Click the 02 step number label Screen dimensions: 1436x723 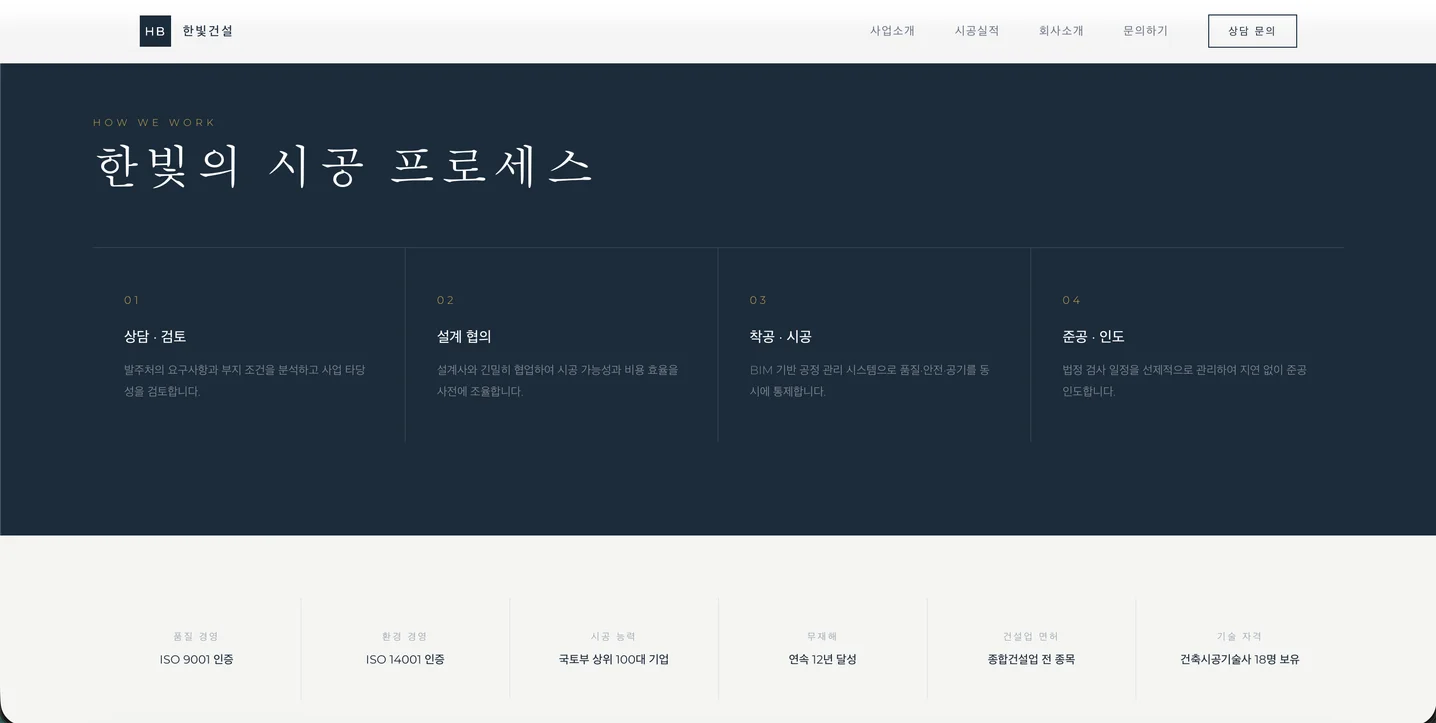[x=445, y=299]
